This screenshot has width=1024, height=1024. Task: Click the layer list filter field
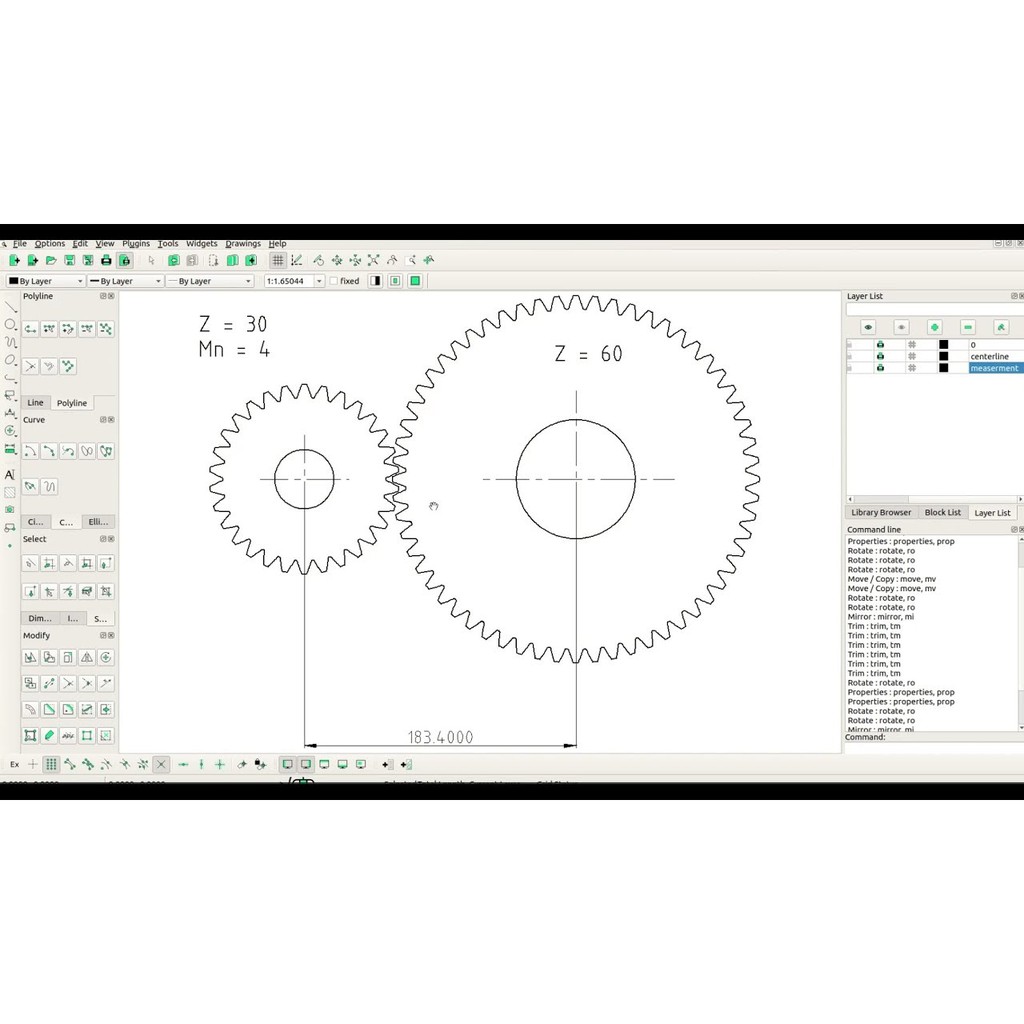(x=934, y=310)
